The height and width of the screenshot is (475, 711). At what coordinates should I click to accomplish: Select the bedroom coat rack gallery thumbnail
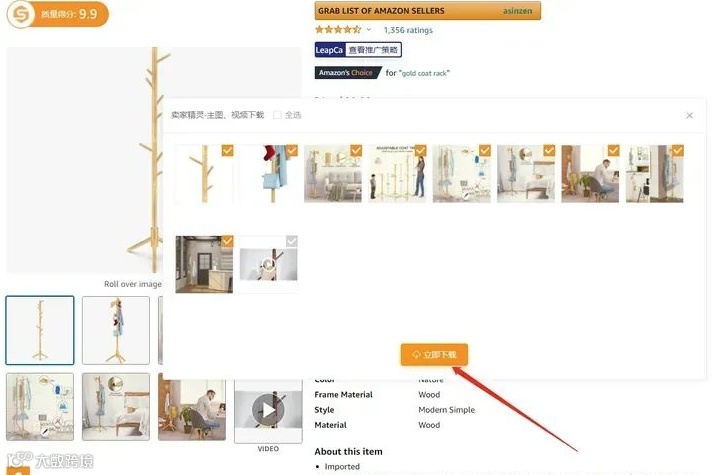pos(116,407)
